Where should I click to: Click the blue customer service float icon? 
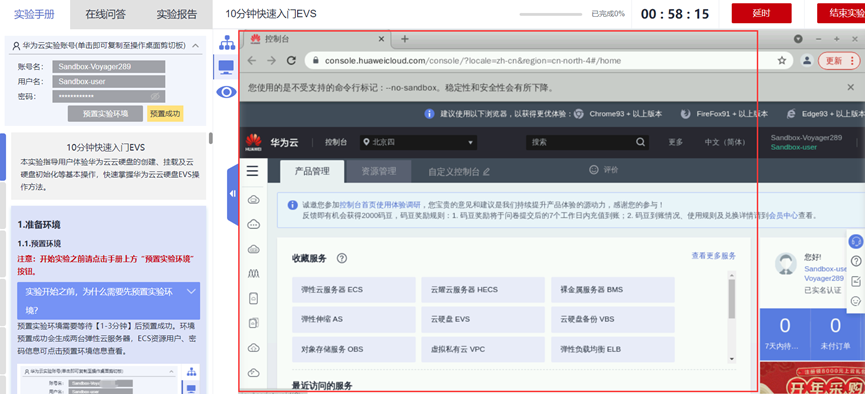pos(856,241)
